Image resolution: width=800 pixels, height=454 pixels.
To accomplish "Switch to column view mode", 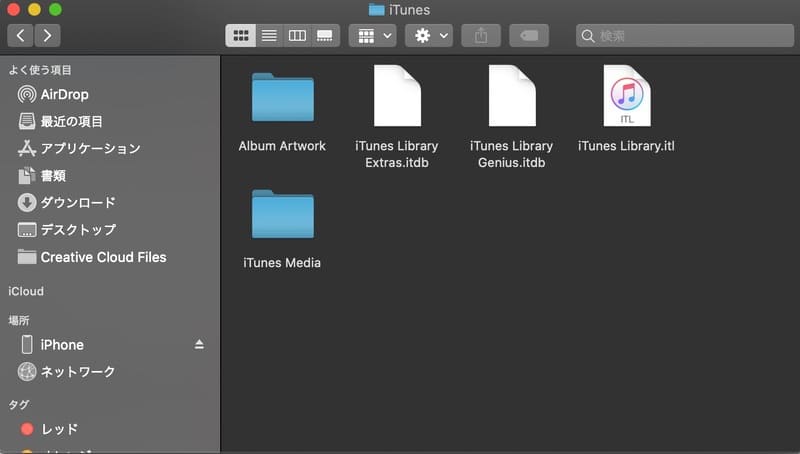I will tap(296, 35).
